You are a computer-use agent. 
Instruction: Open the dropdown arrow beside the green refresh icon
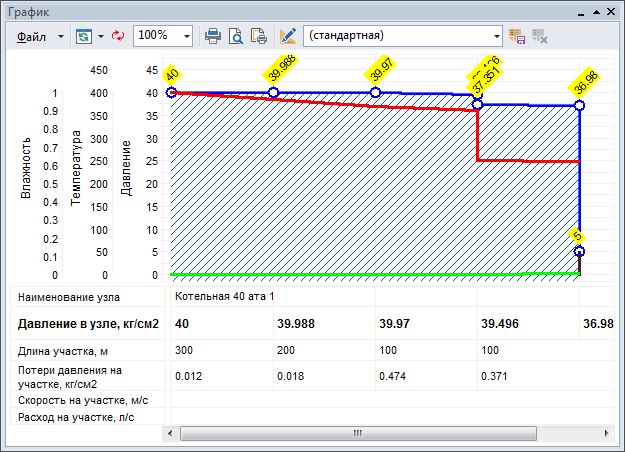point(101,35)
